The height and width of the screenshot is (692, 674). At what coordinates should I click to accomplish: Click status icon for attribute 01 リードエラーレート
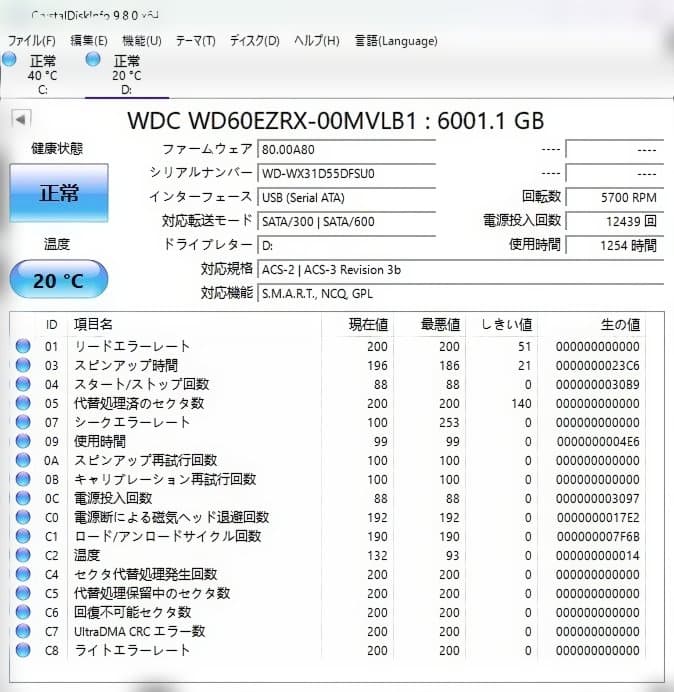pos(23,346)
